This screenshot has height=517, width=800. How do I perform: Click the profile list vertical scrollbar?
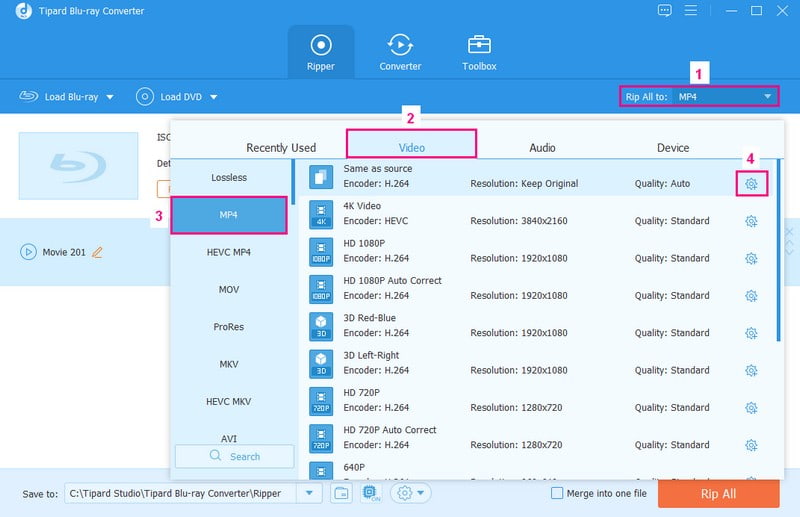(779, 250)
